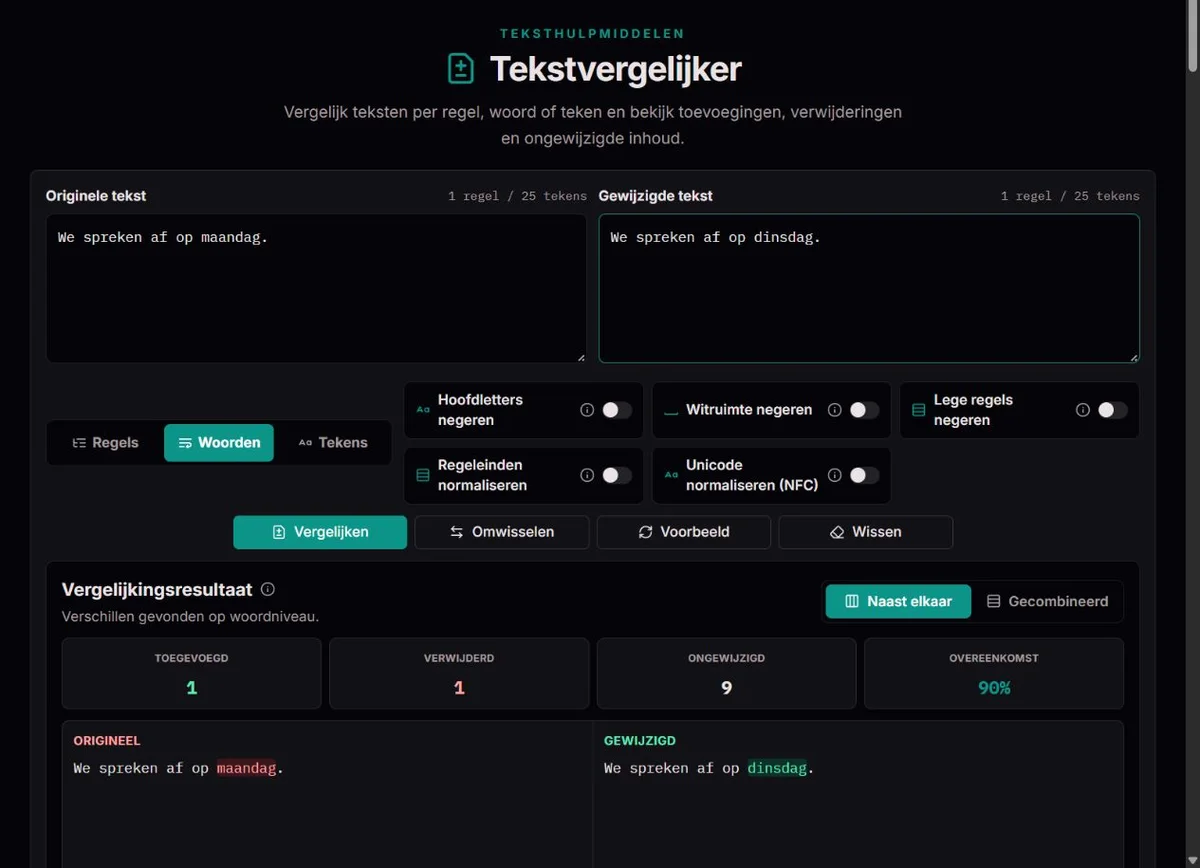Show info next to Vergelijkingsresultaat heading

pyautogui.click(x=268, y=590)
